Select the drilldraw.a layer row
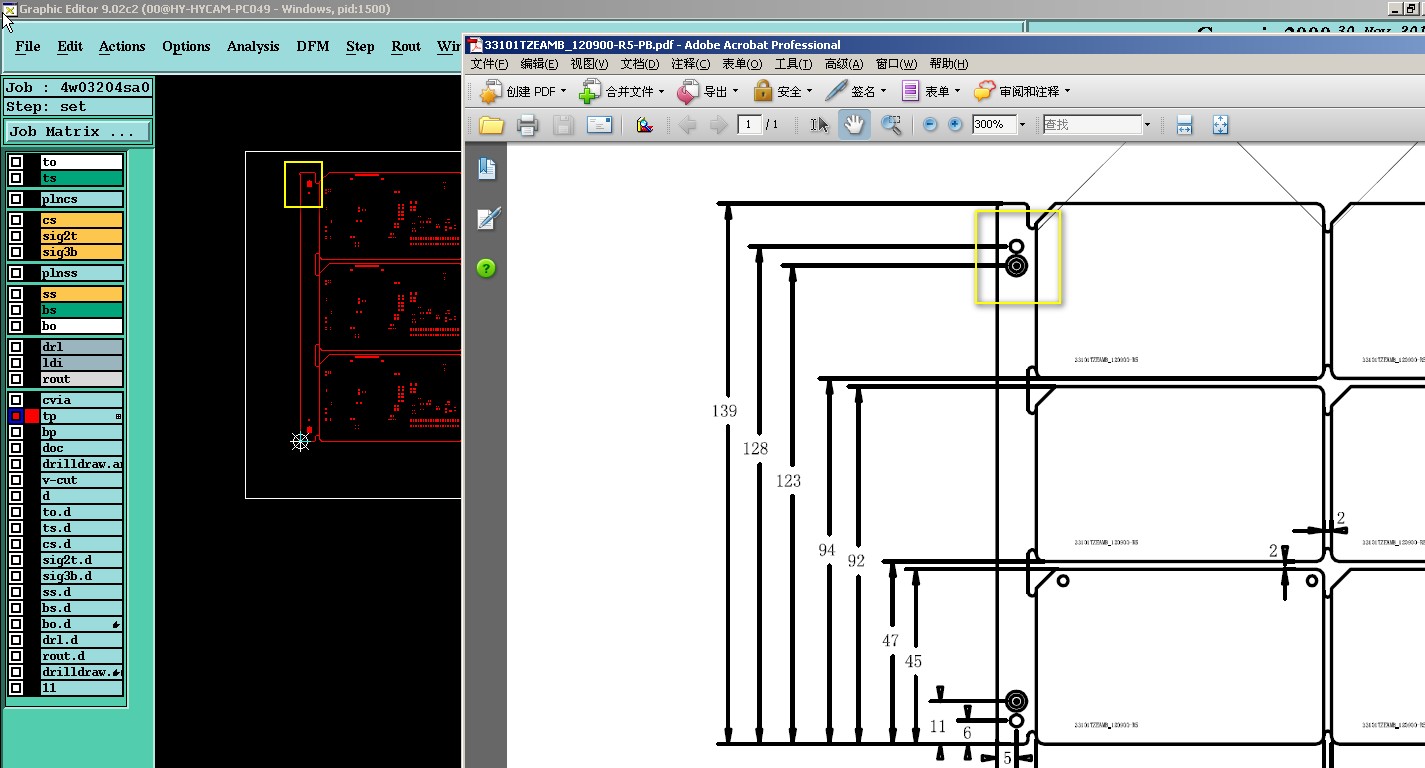 point(82,464)
